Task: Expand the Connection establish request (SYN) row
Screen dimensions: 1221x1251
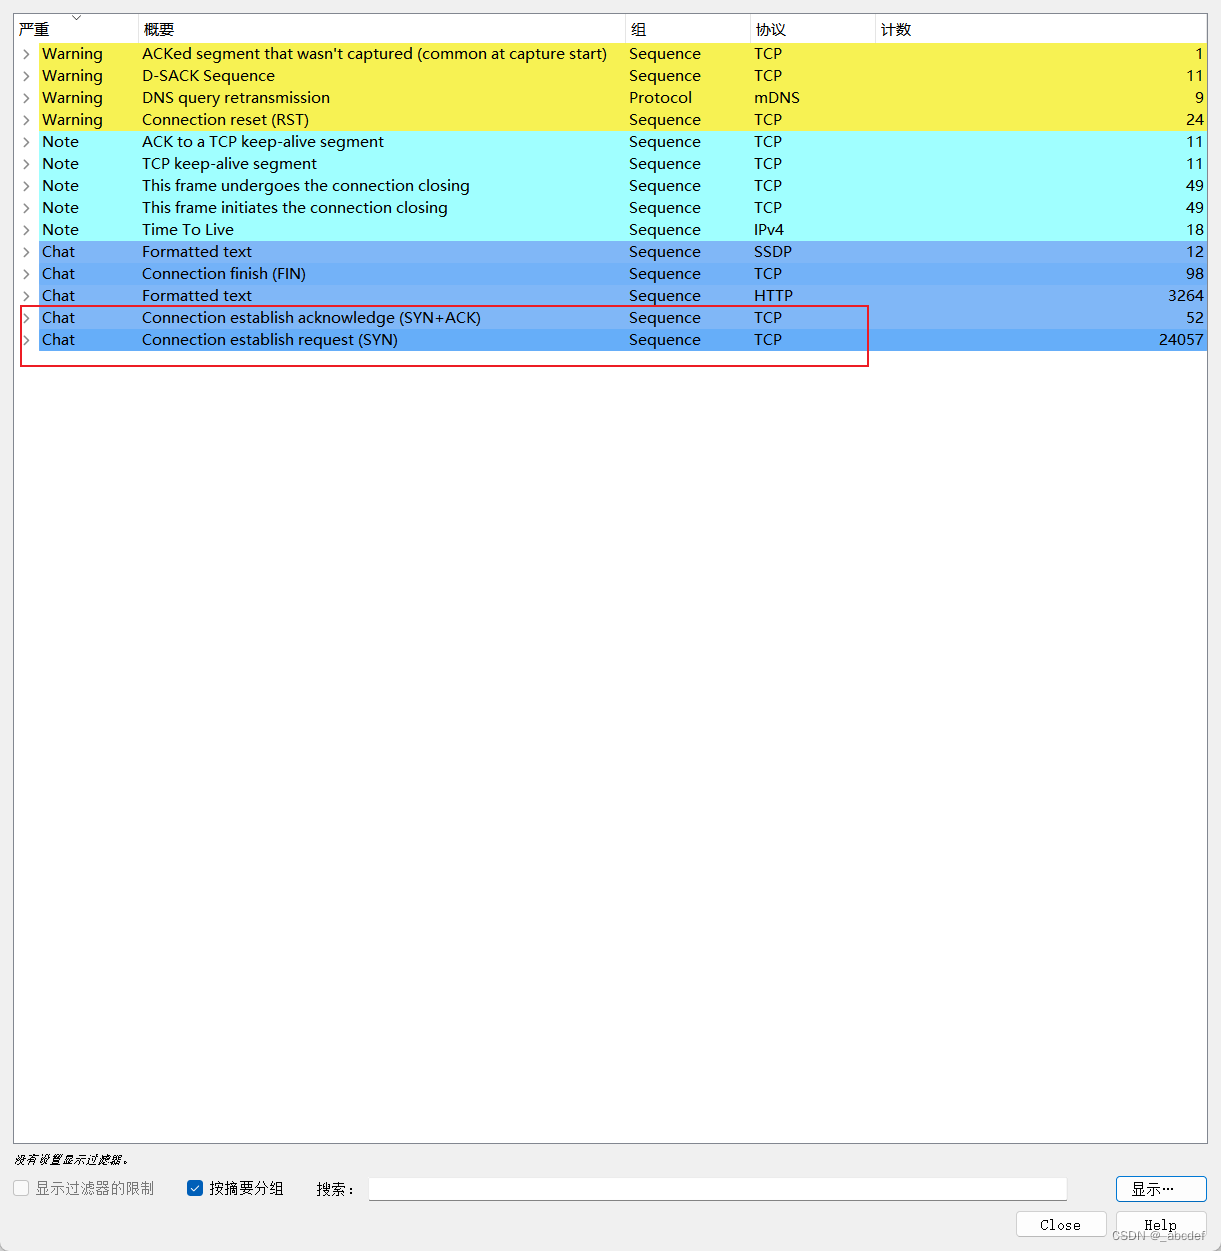Action: pos(26,340)
